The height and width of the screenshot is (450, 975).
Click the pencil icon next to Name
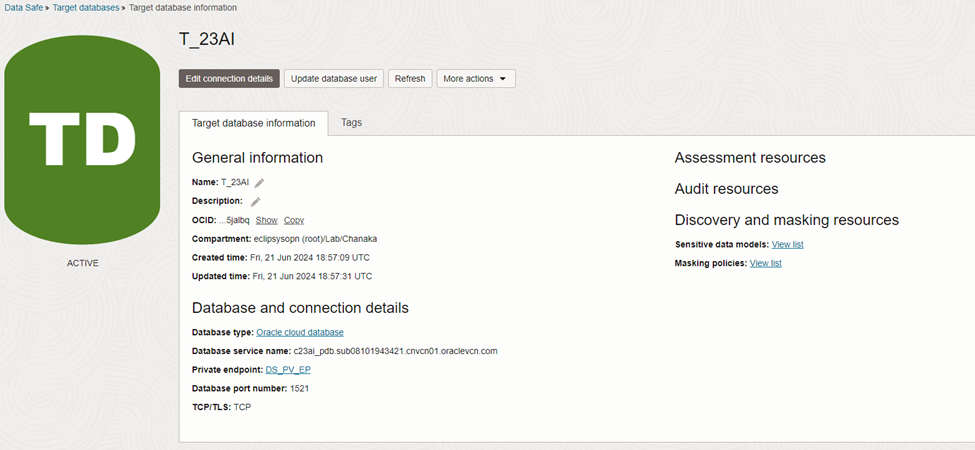click(260, 183)
